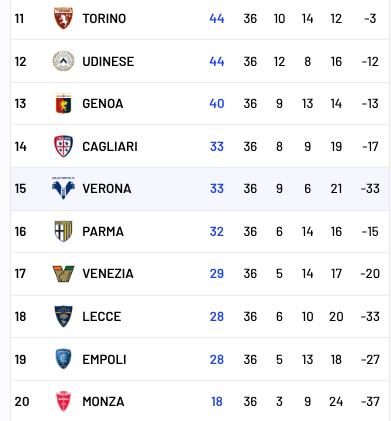Select the VERONA team name

click(107, 189)
